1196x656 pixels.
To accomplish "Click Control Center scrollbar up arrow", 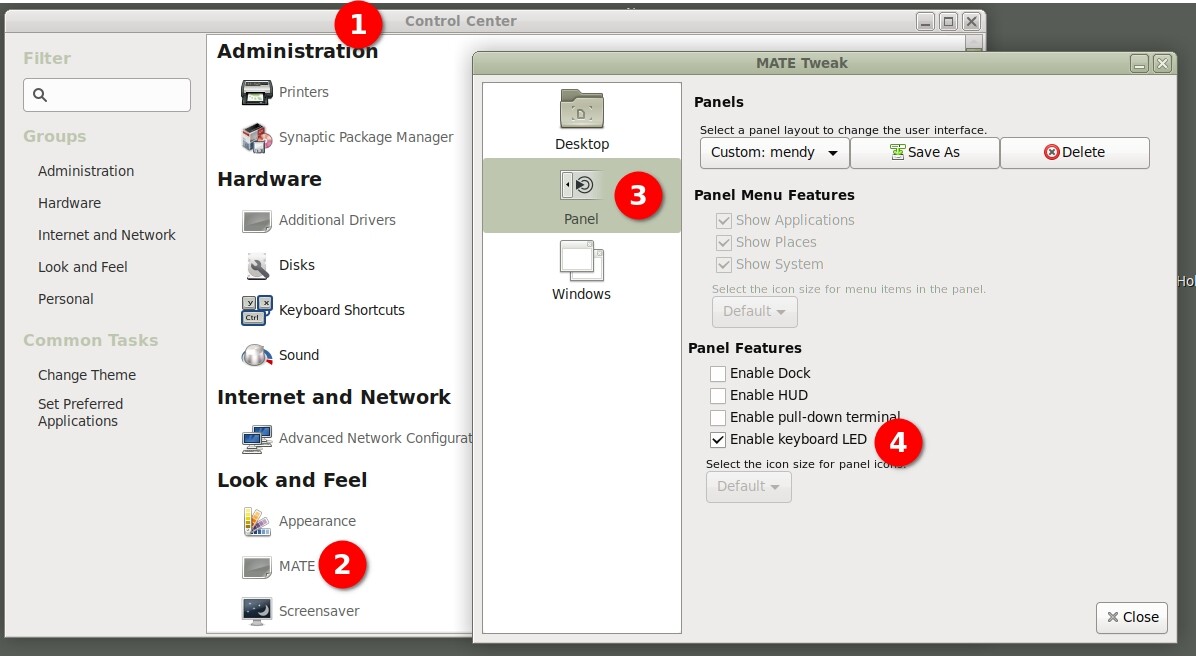I will pos(973,43).
